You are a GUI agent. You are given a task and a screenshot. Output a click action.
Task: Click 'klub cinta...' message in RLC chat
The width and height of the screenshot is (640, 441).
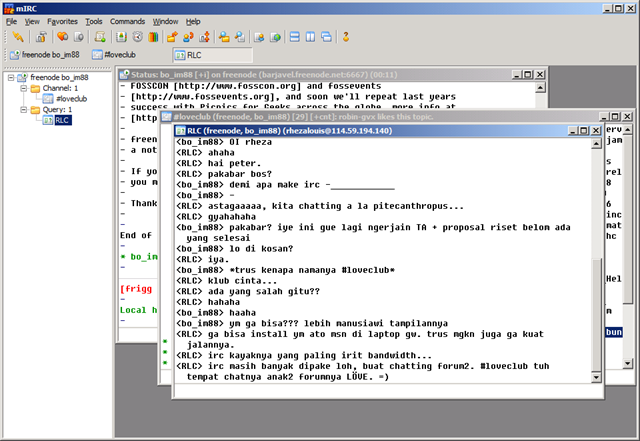pos(227,281)
